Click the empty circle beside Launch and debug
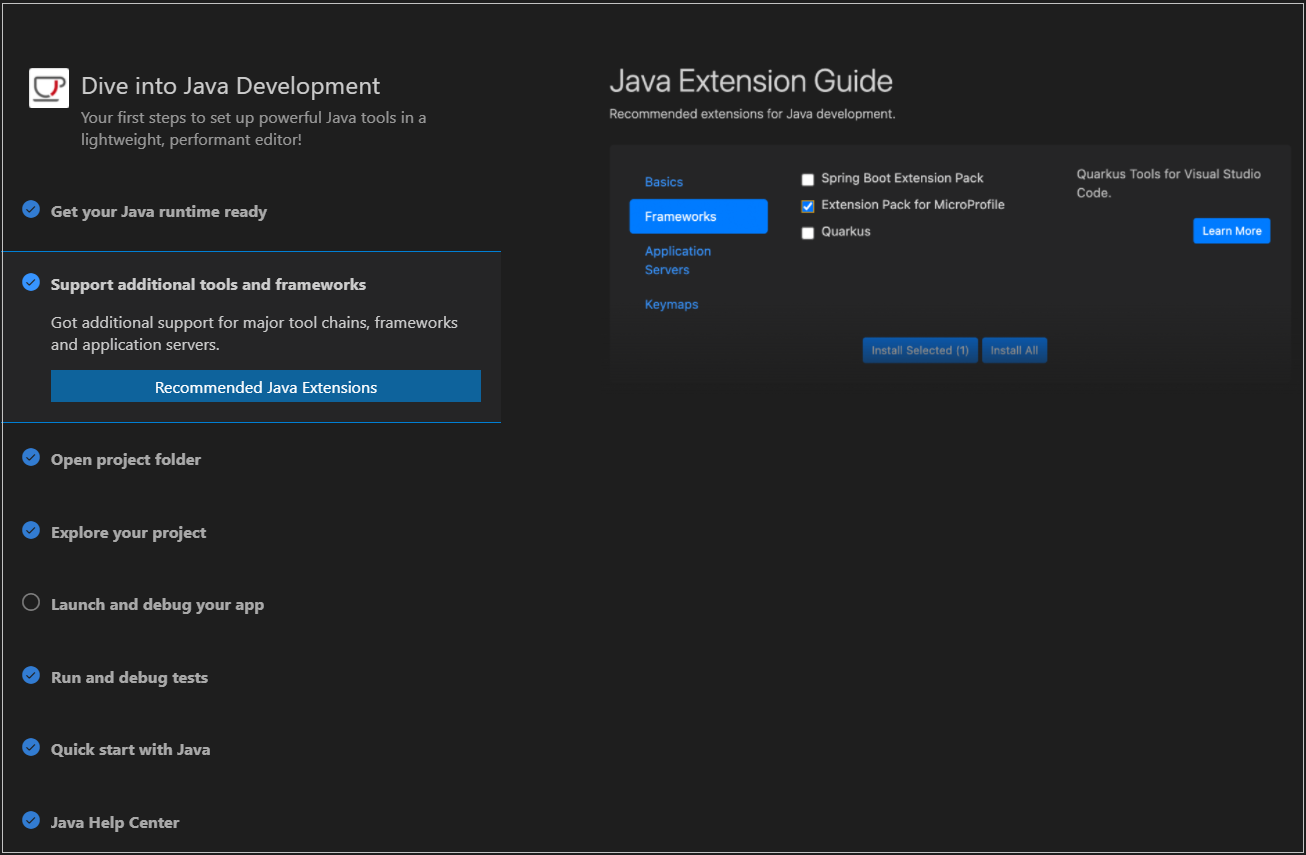Image resolution: width=1306 pixels, height=855 pixels. click(30, 602)
